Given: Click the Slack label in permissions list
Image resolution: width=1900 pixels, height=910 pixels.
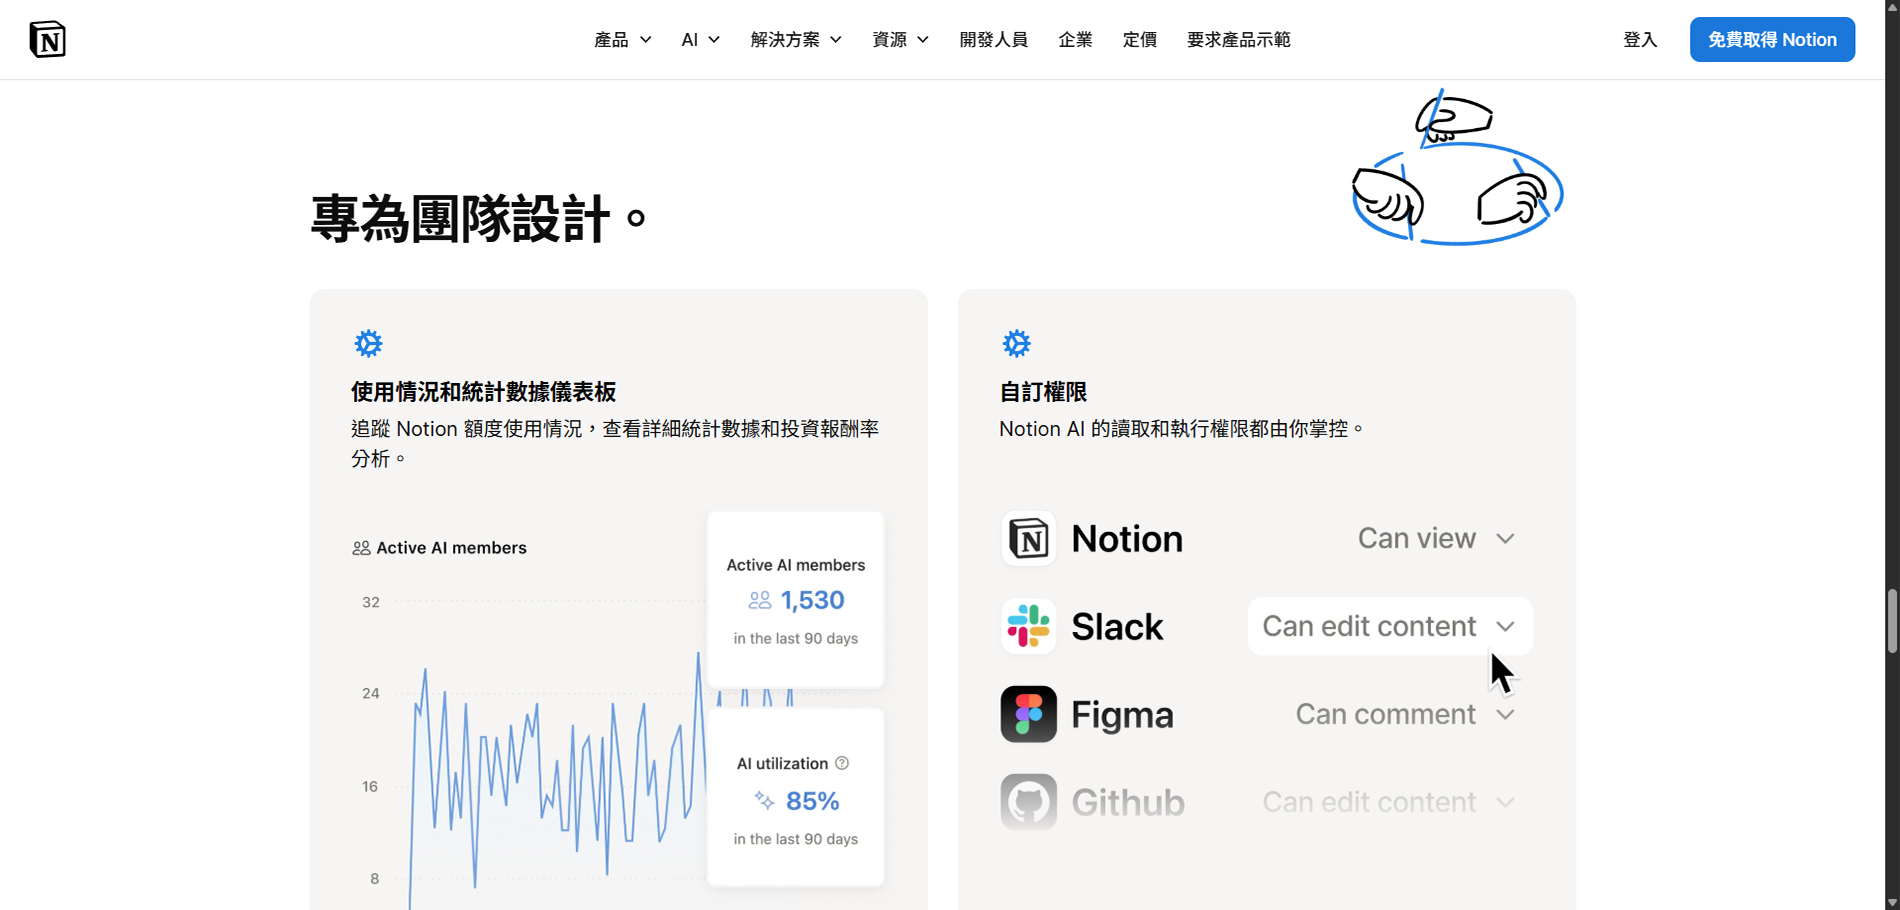Looking at the screenshot, I should pos(1117,627).
